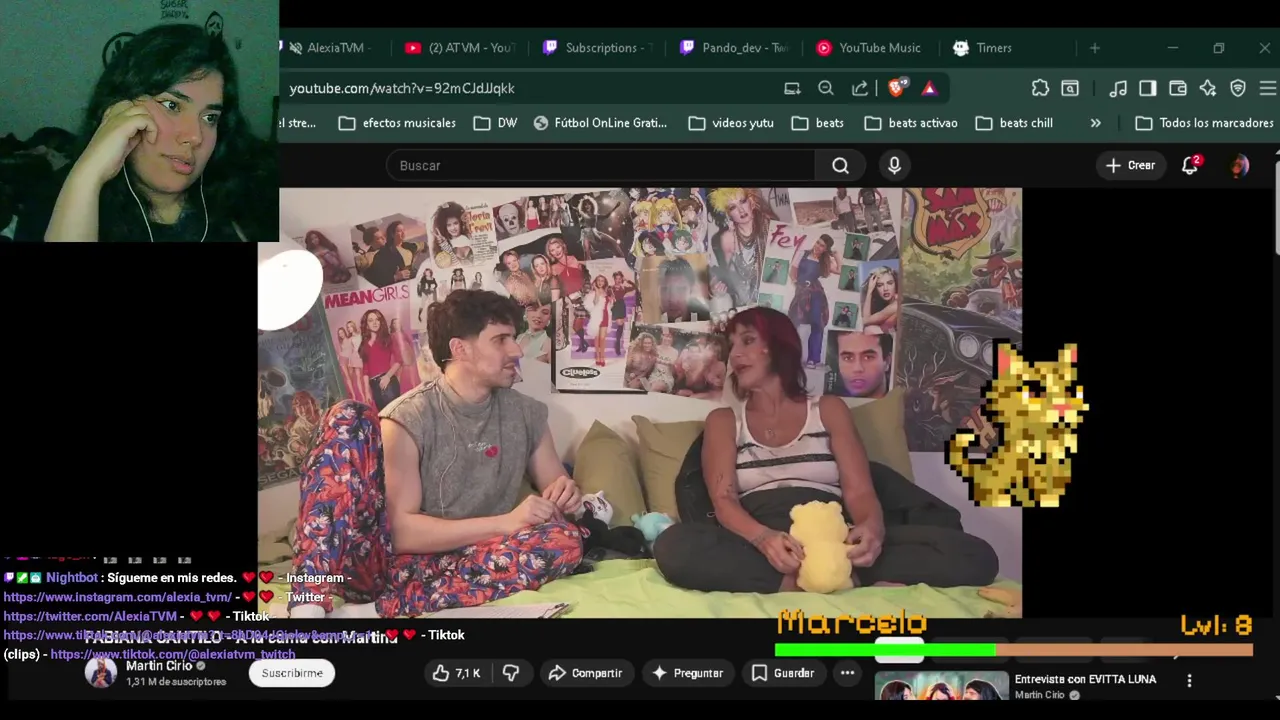Screen dimensions: 1280x720
Task: Click the Entrevista con EVITTA LUNA title
Action: [1085, 679]
